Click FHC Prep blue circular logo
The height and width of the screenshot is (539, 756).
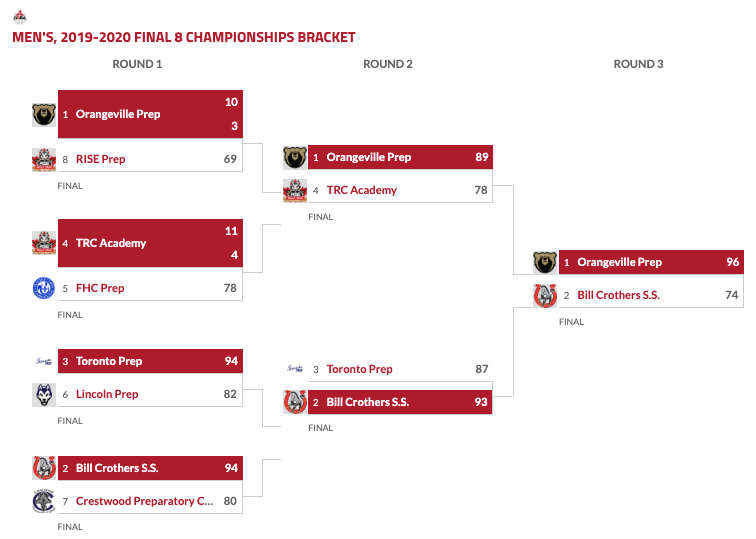point(43,288)
